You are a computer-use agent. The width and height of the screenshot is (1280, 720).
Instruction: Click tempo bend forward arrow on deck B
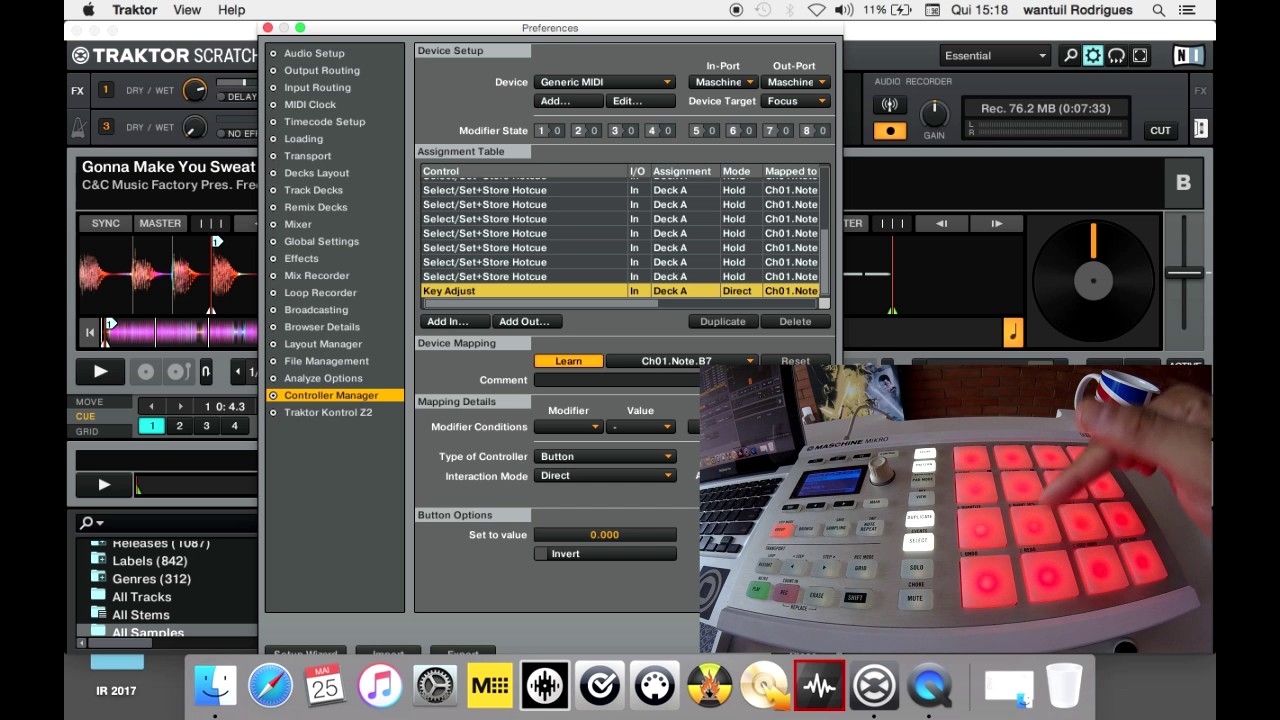click(996, 224)
